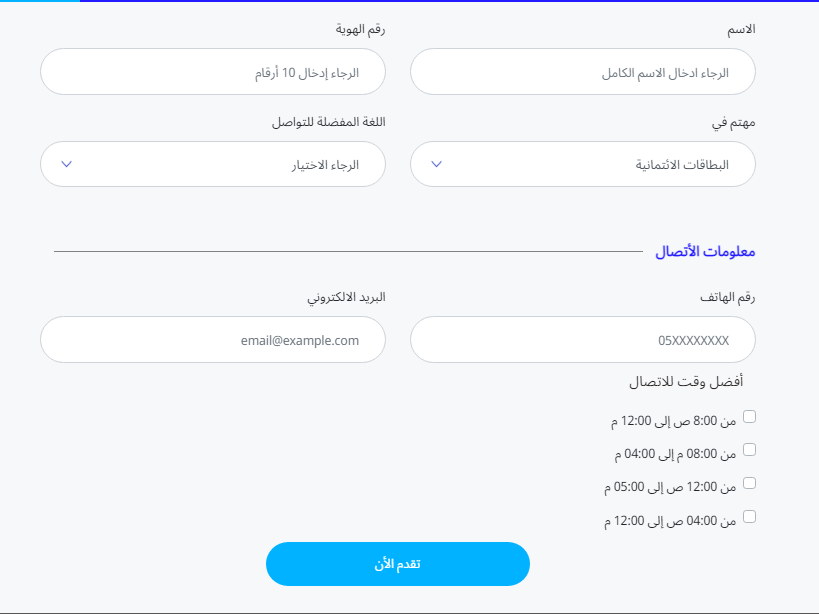Focus the full name input field
The width and height of the screenshot is (819, 614).
[x=583, y=72]
